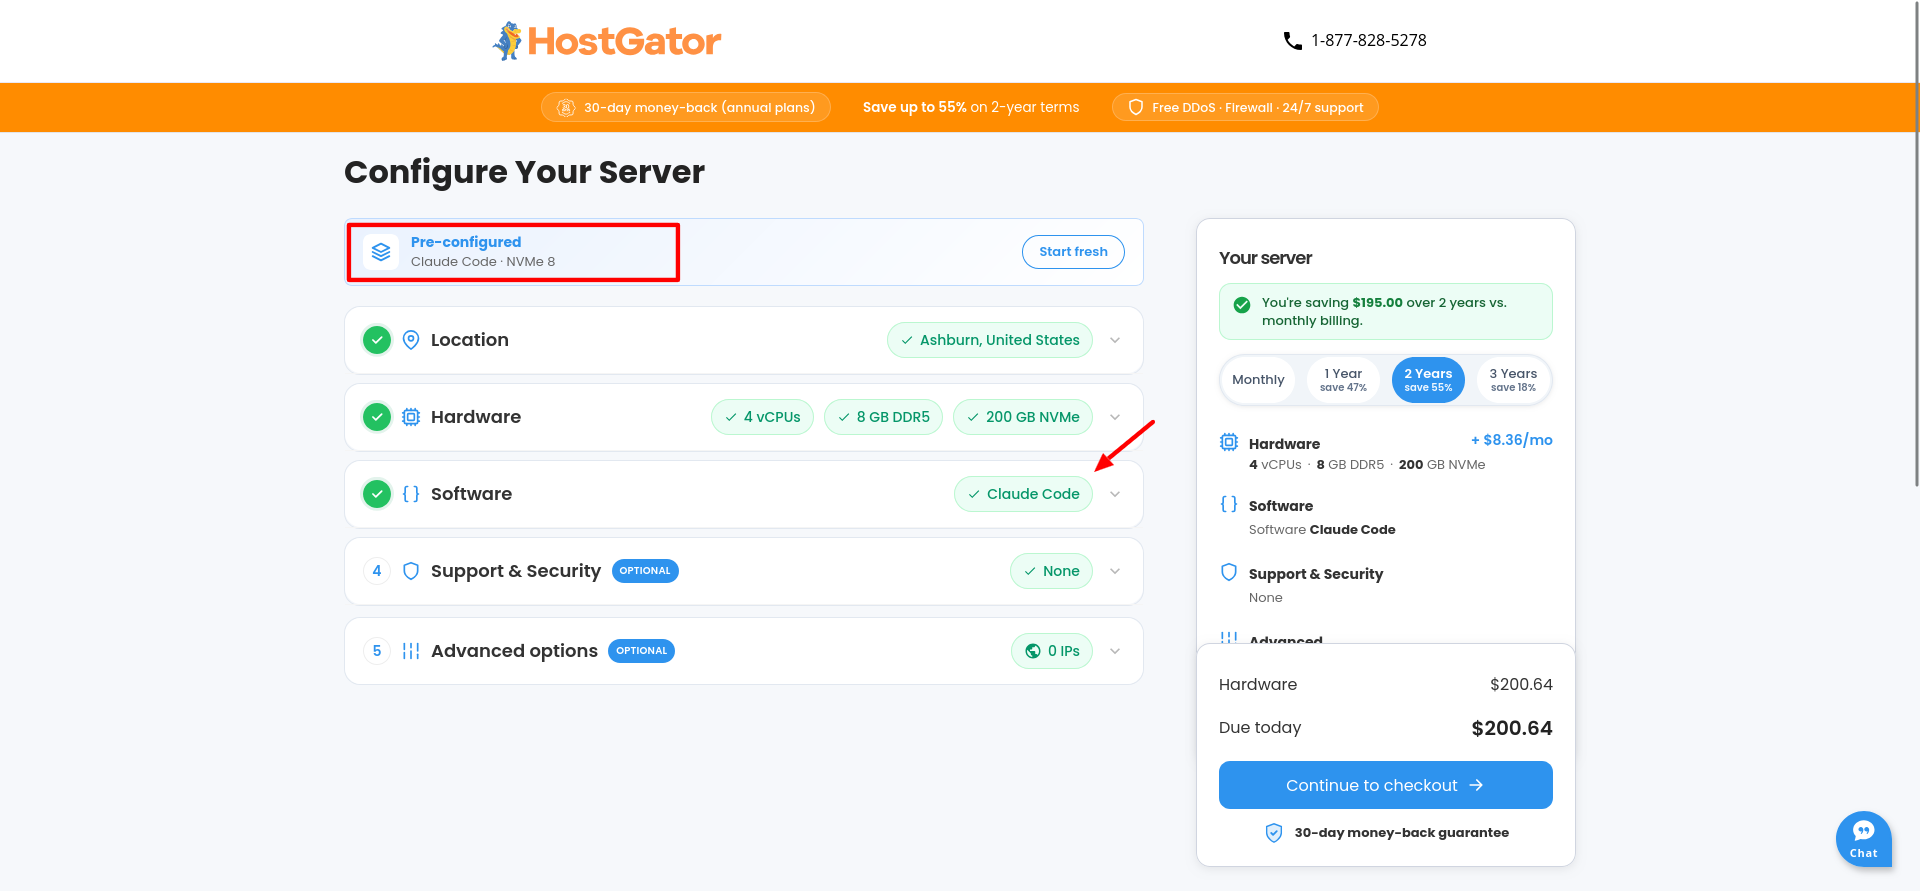
Task: Select 2 Years billing term
Action: click(x=1428, y=380)
